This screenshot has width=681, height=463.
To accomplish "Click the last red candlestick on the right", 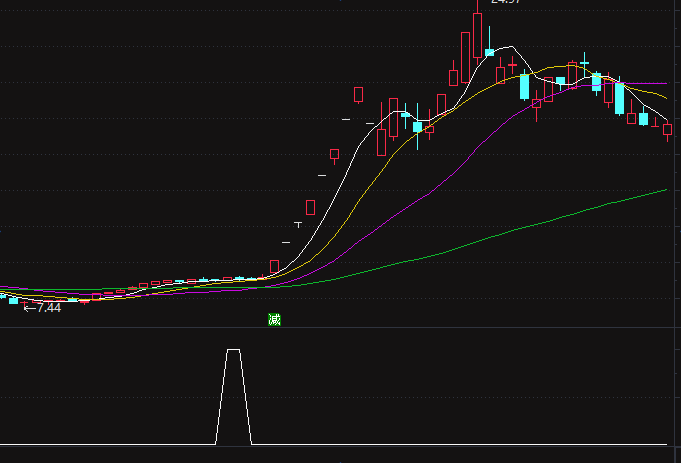I will (x=668, y=129).
